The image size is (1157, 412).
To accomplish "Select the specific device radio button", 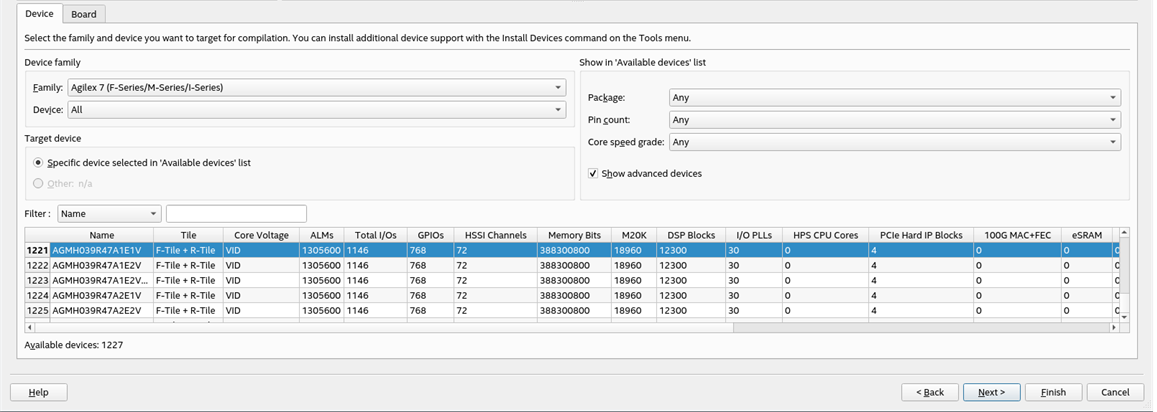I will point(39,162).
